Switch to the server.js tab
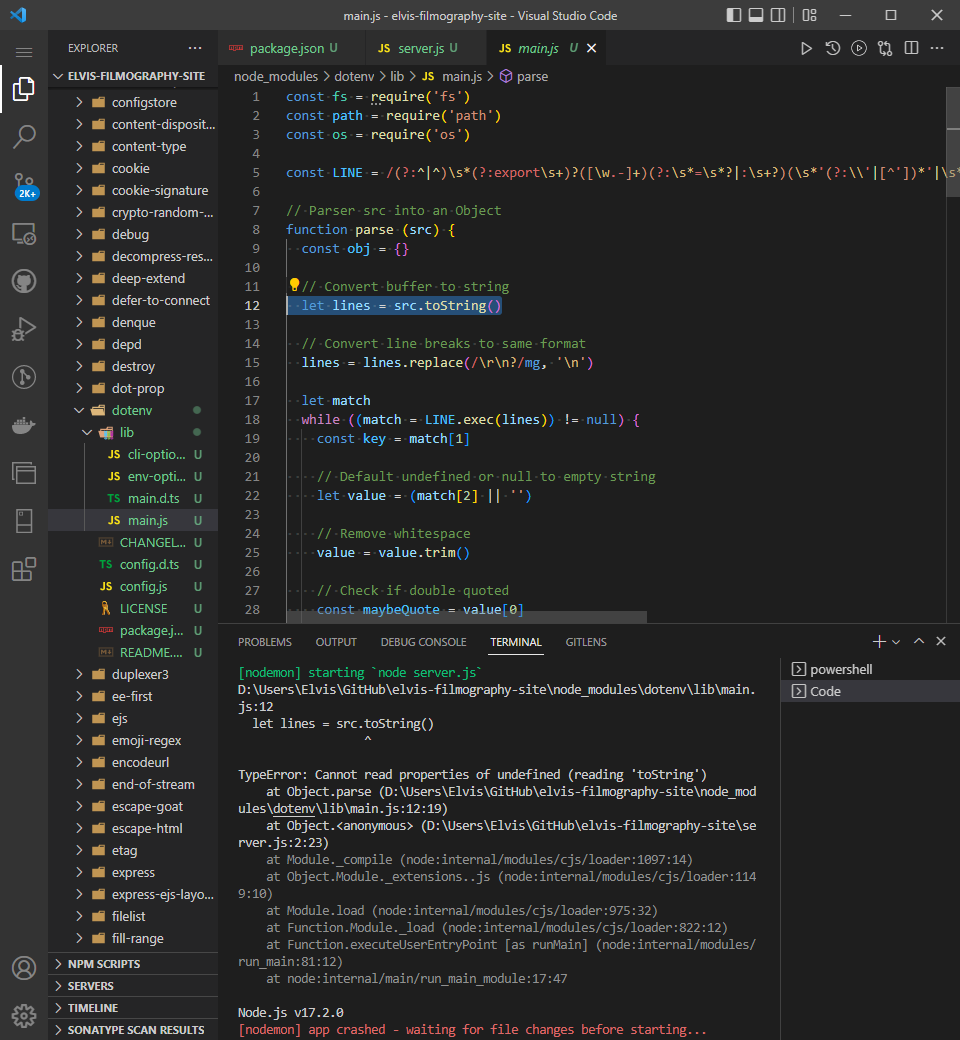 (424, 47)
